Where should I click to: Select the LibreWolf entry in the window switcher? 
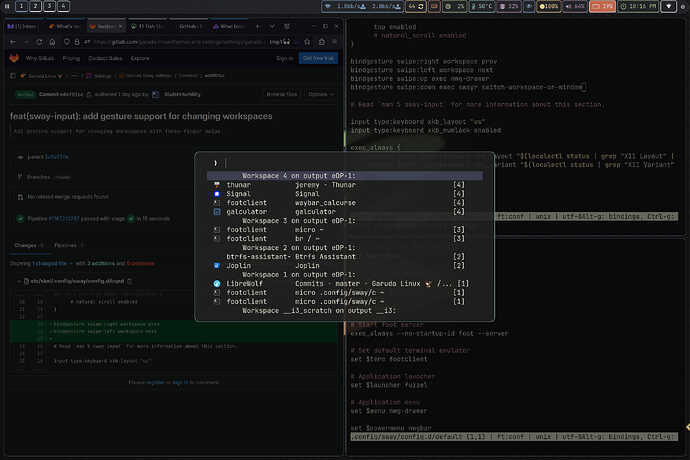pyautogui.click(x=345, y=283)
